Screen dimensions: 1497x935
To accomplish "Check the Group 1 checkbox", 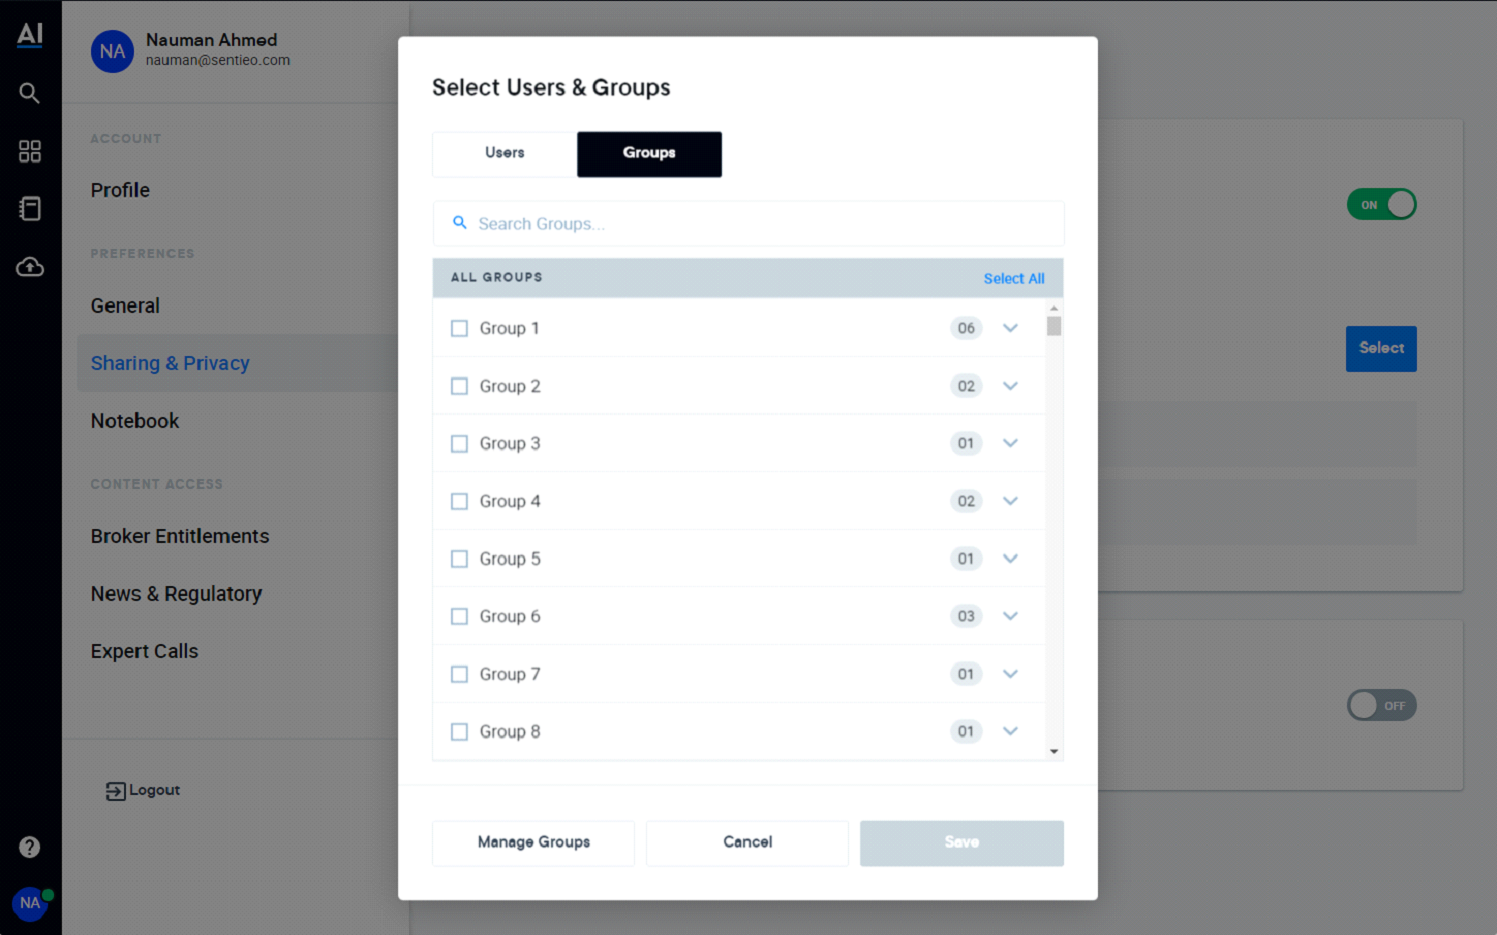I will [x=459, y=328].
